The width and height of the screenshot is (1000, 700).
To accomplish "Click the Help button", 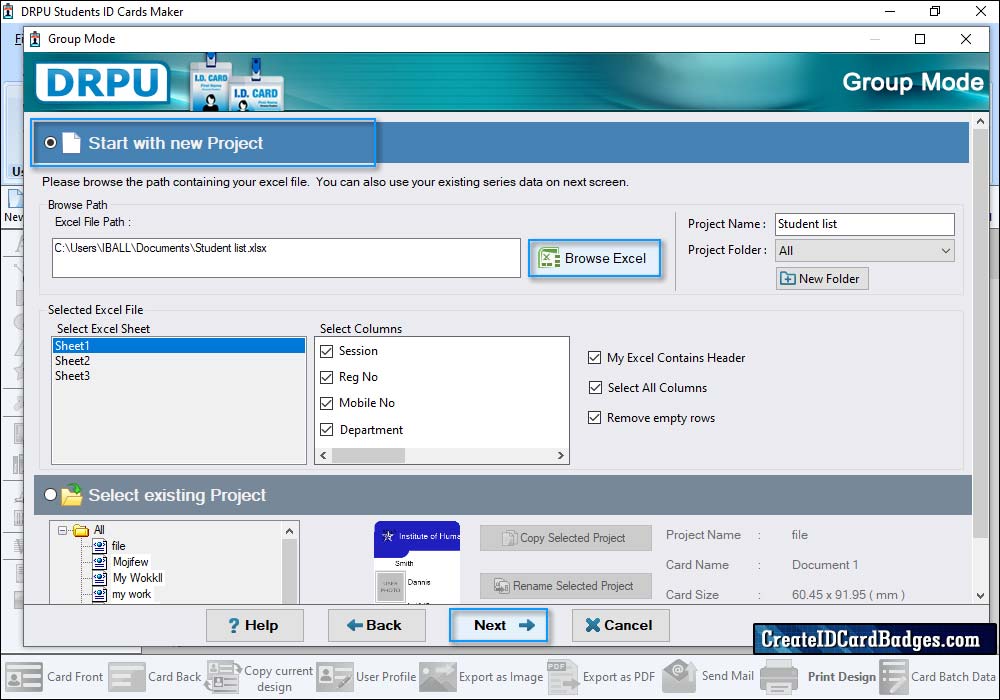I will [254, 625].
